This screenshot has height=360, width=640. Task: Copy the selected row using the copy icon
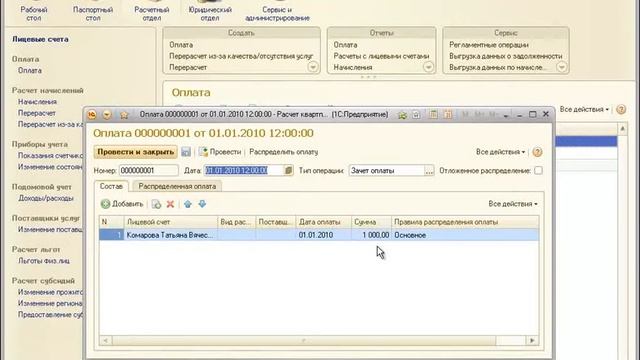(x=156, y=204)
